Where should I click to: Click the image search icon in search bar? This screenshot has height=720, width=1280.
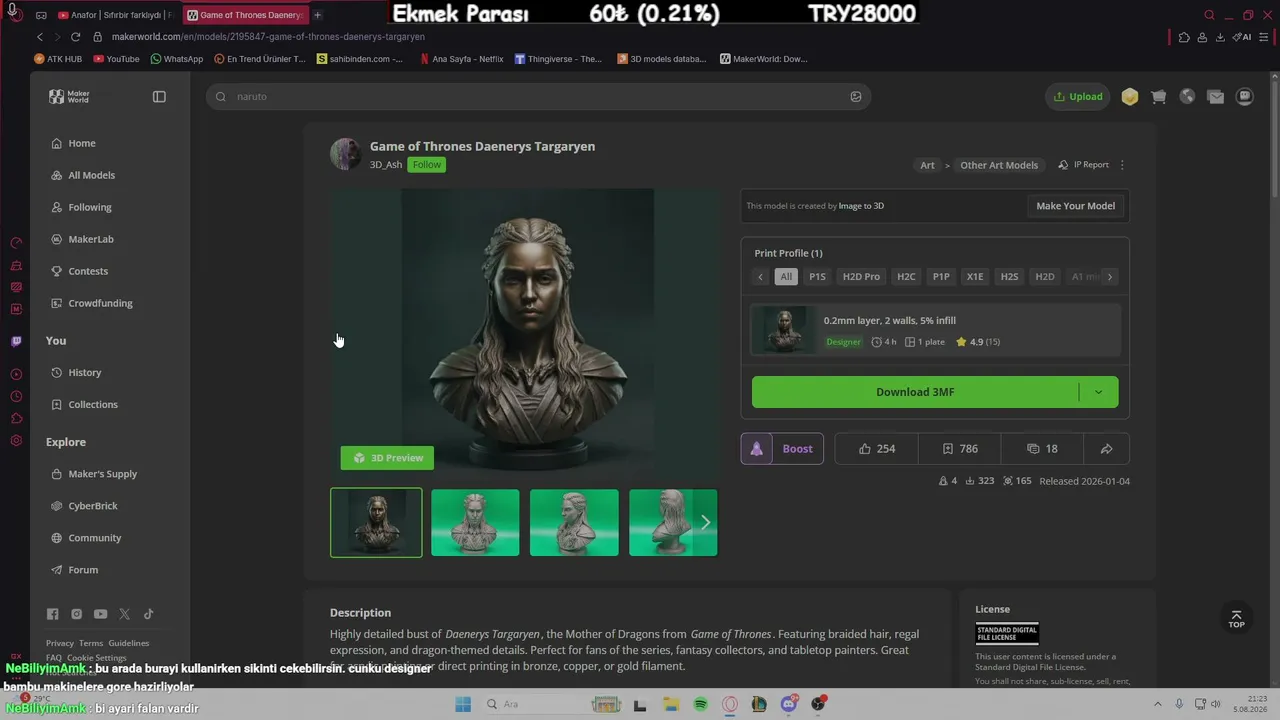tap(856, 97)
